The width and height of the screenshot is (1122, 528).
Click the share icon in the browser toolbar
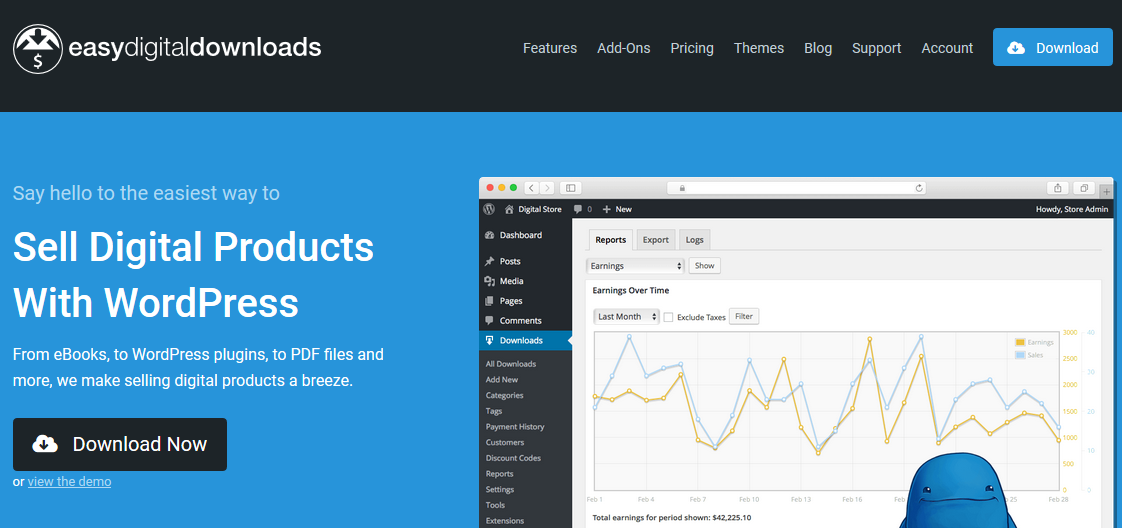(1058, 187)
